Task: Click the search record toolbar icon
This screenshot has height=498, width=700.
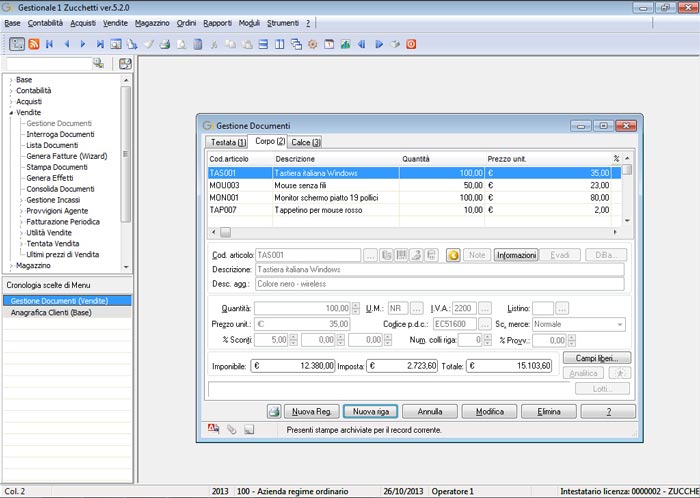Action: (x=116, y=44)
